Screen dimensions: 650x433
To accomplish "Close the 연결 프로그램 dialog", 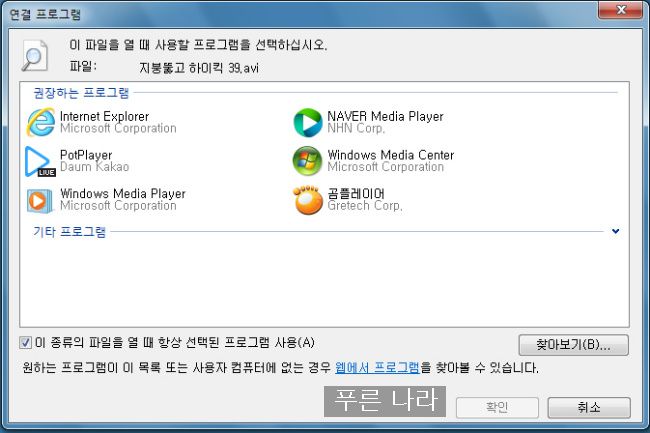I will (x=620, y=10).
